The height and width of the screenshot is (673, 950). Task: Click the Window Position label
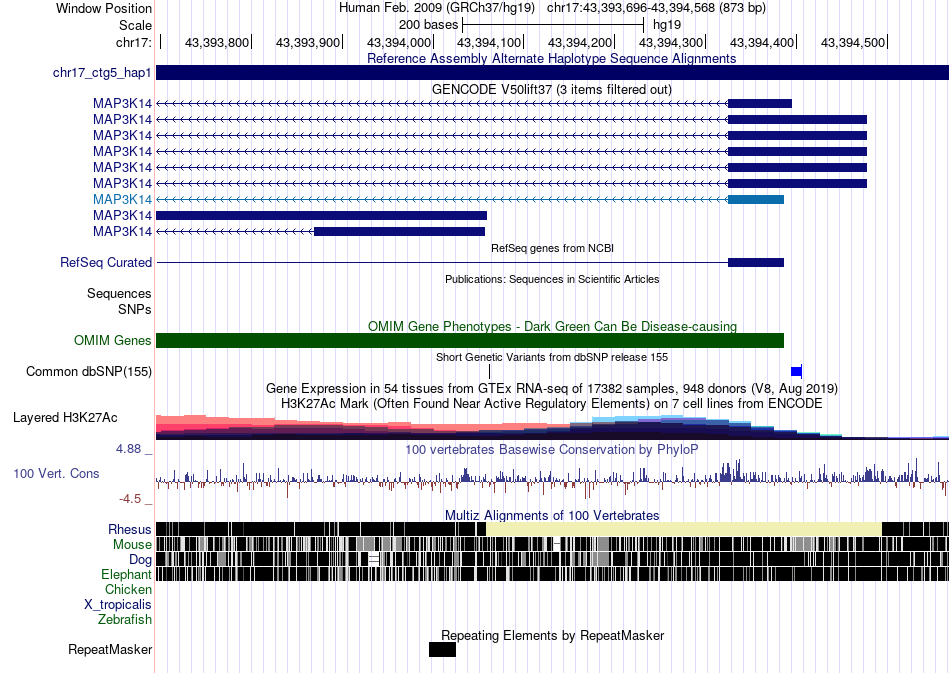[104, 8]
